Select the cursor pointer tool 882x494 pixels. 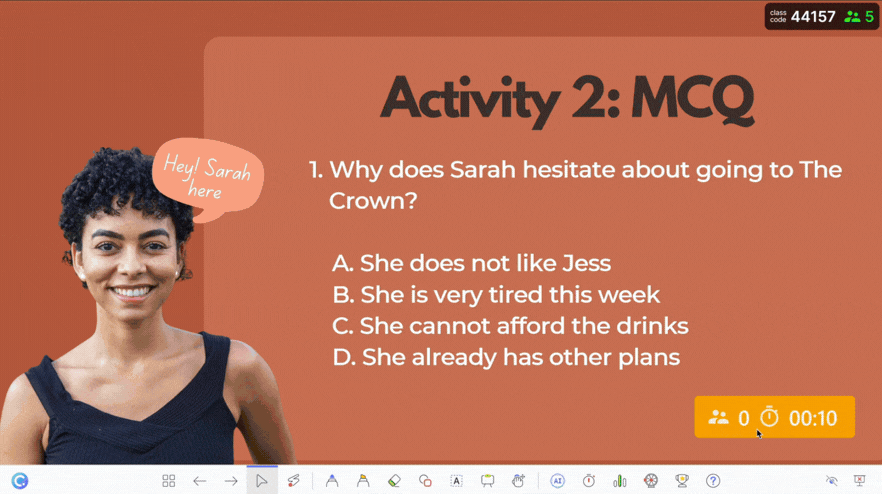point(262,481)
